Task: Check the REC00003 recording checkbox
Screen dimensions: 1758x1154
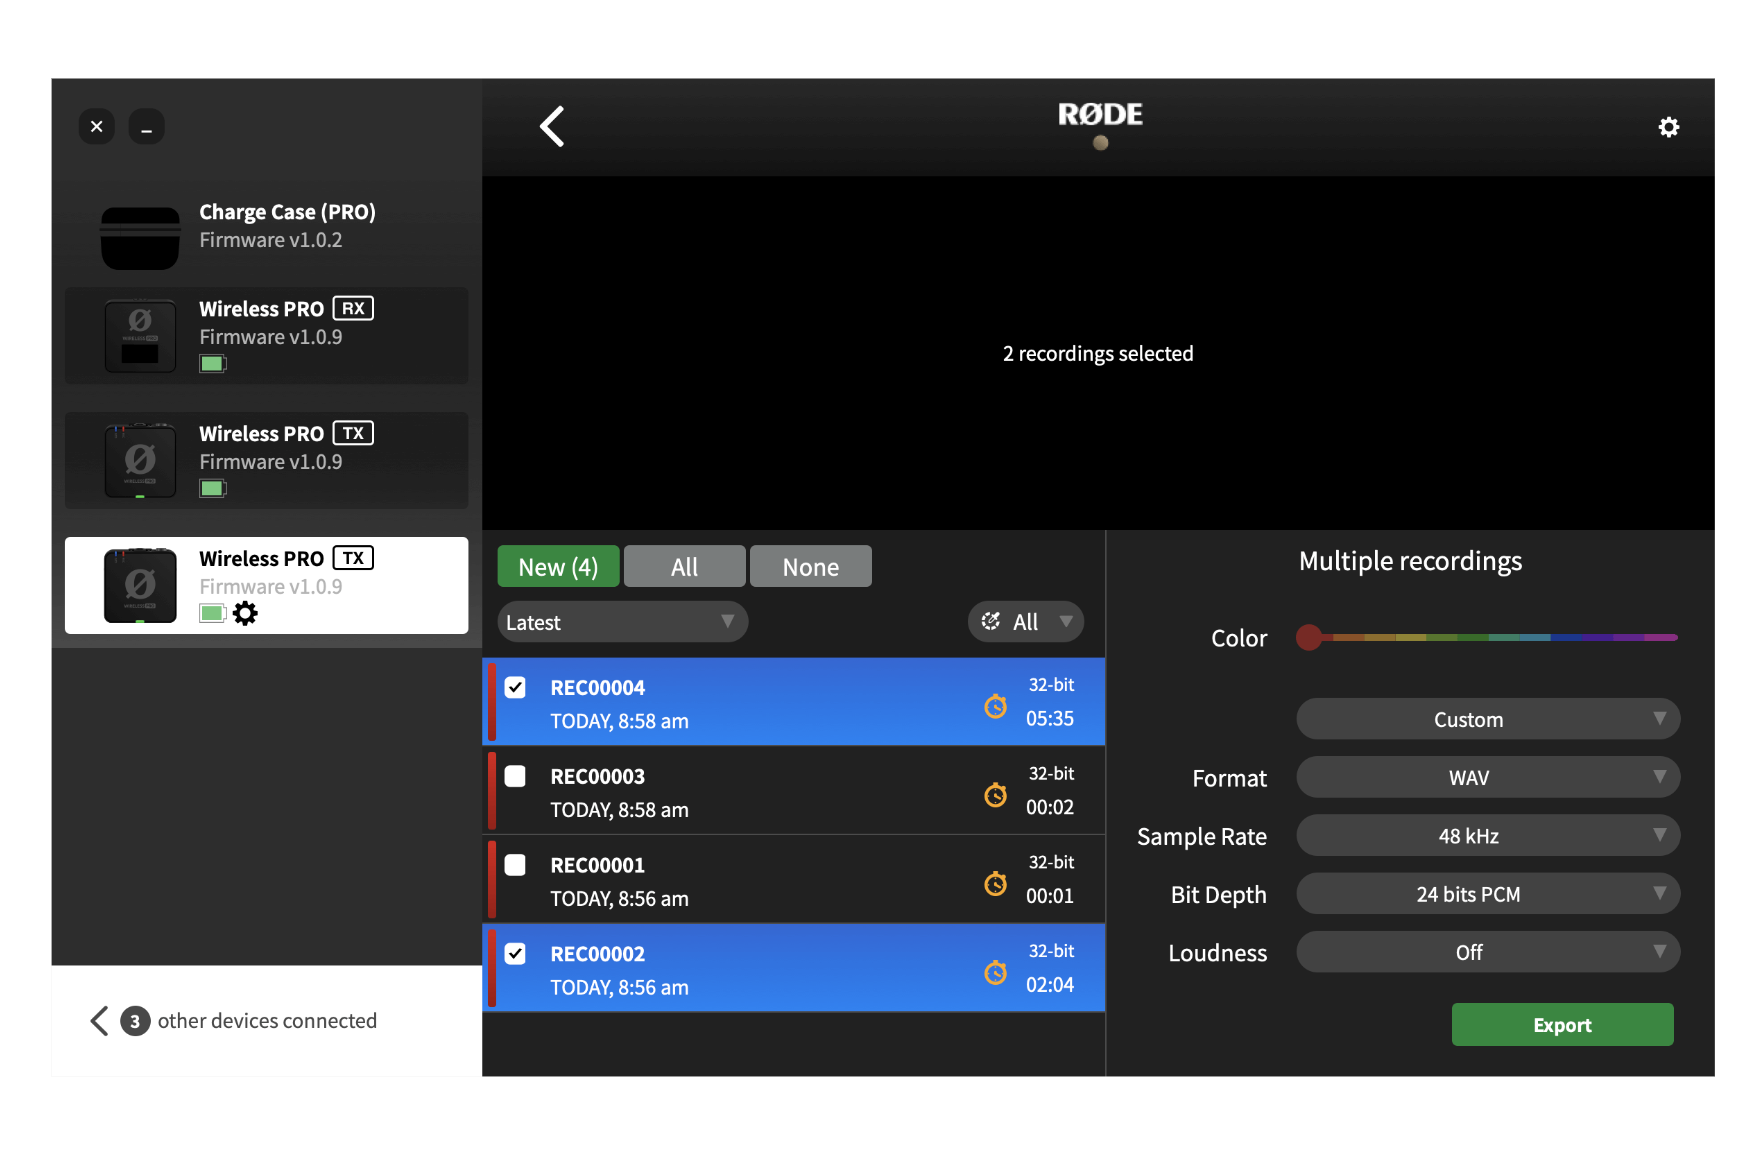Action: tap(515, 776)
